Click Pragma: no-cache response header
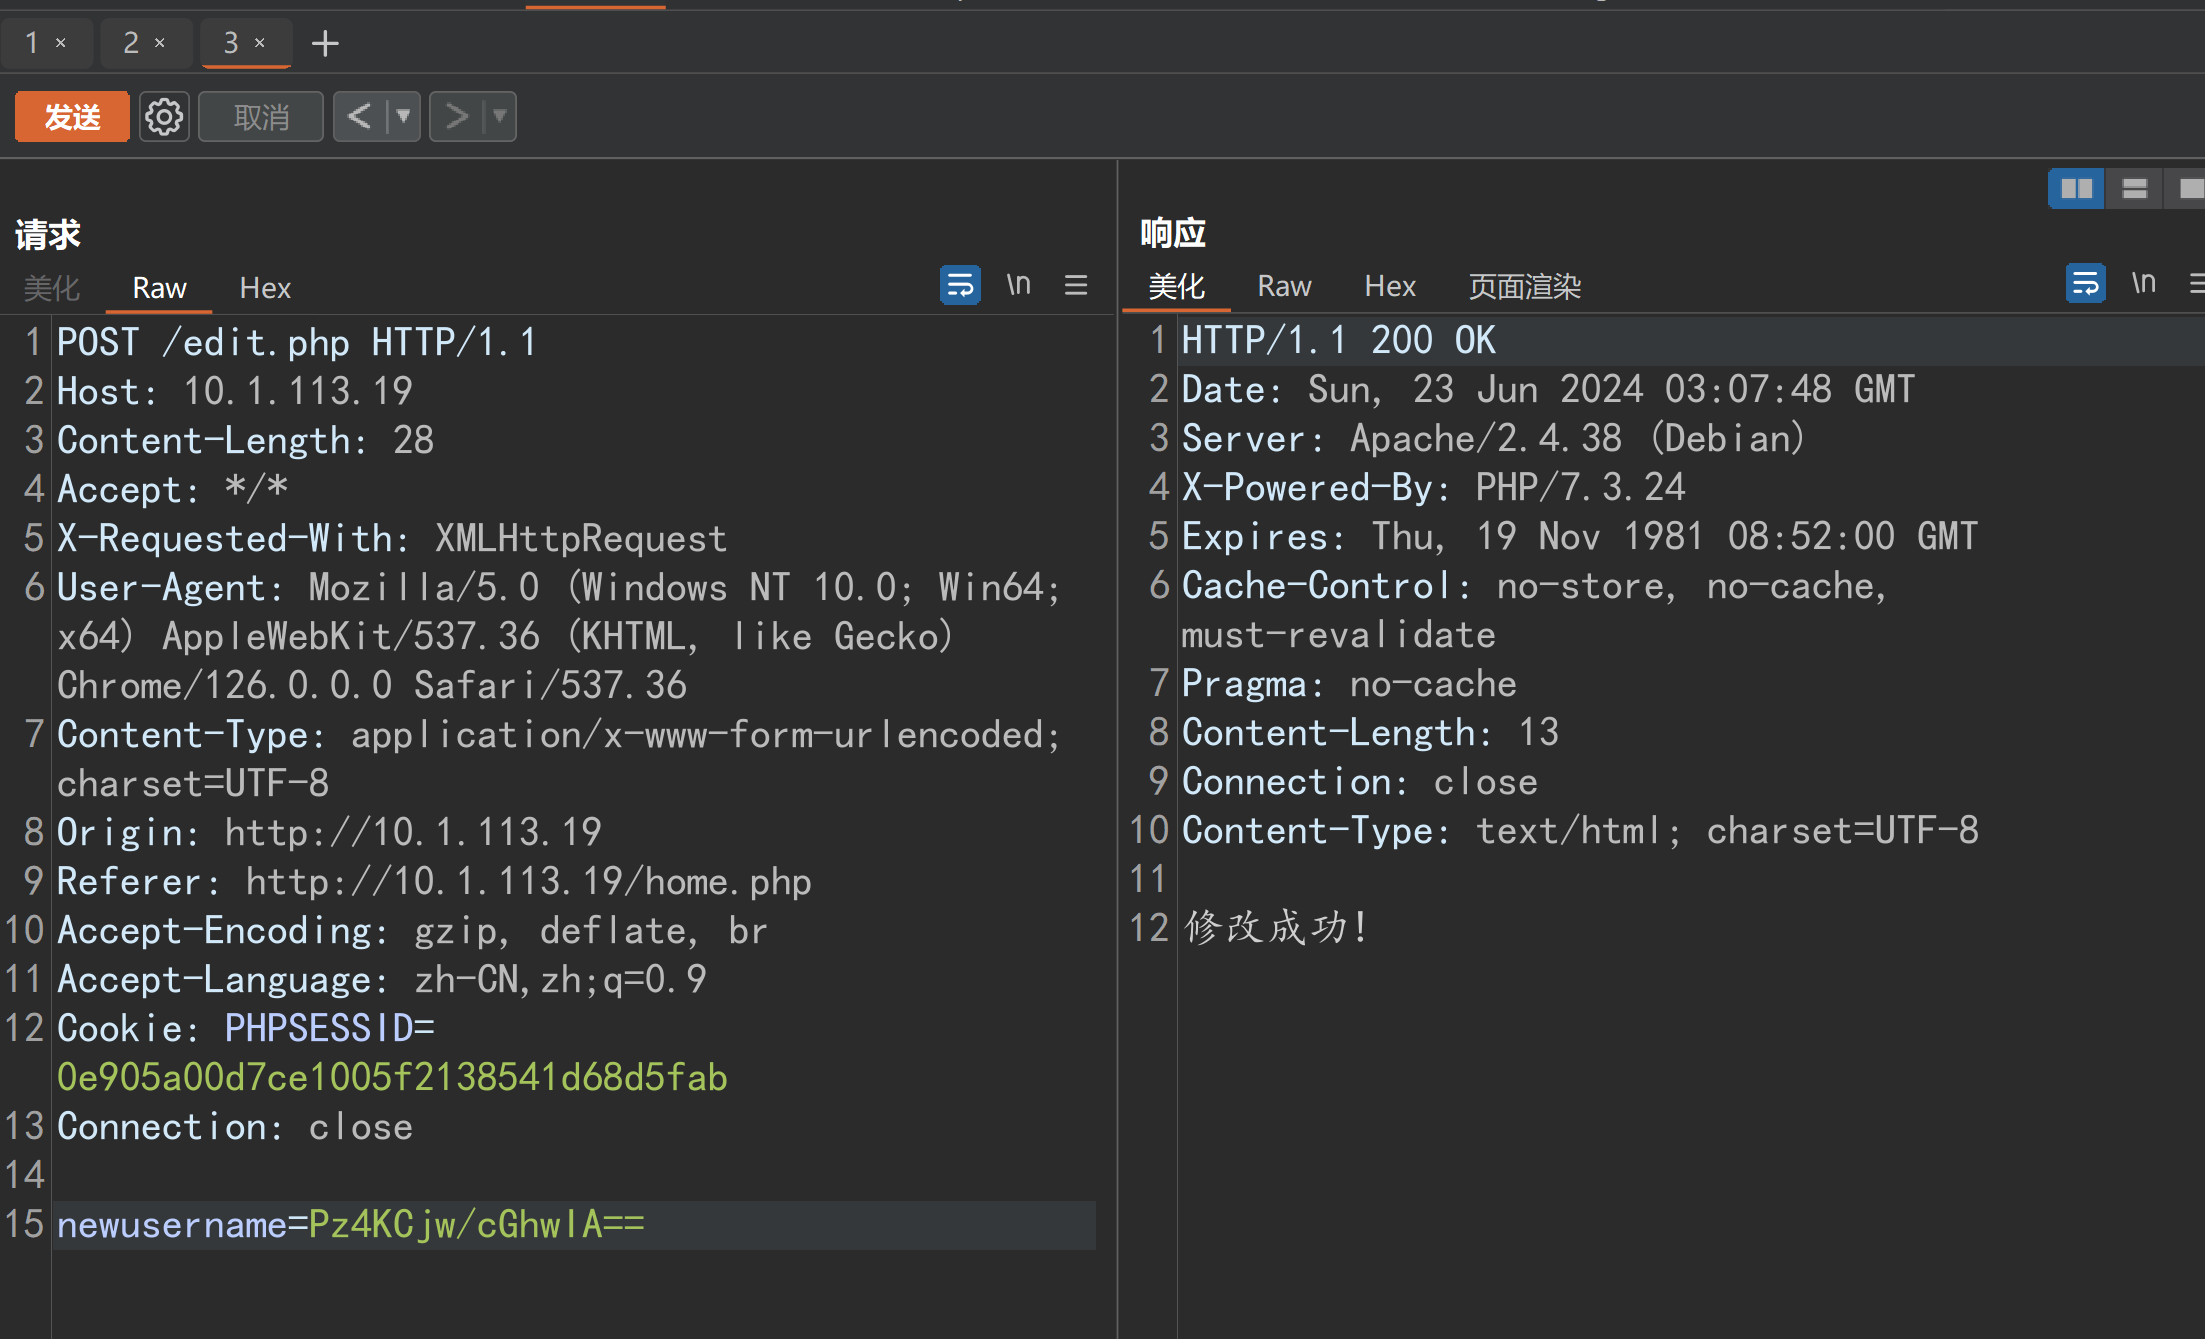 tap(1349, 683)
